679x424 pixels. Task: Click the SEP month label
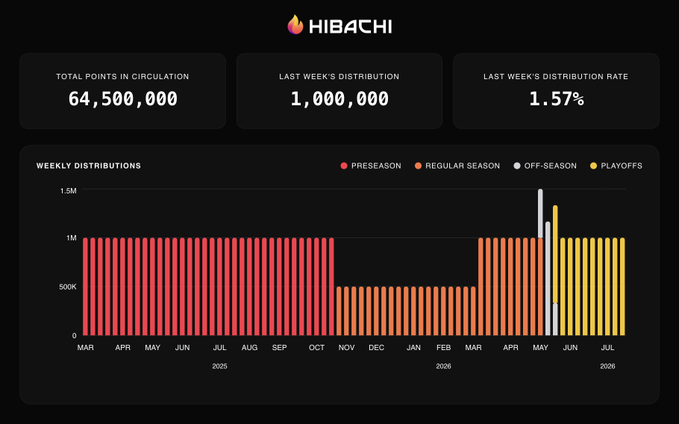[x=279, y=348]
